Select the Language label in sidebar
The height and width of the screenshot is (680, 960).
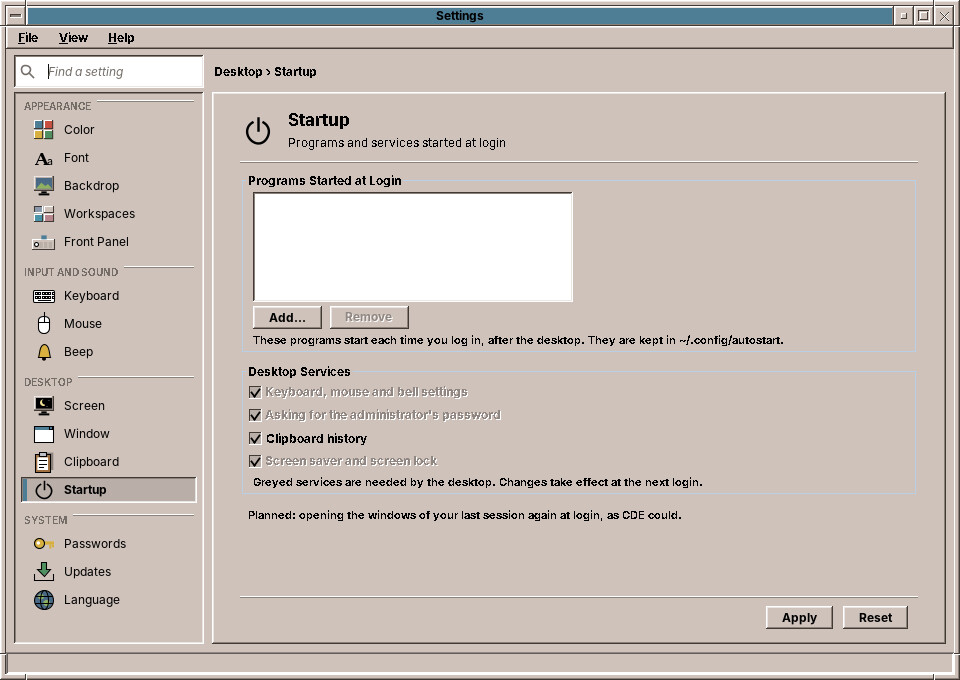tap(92, 600)
